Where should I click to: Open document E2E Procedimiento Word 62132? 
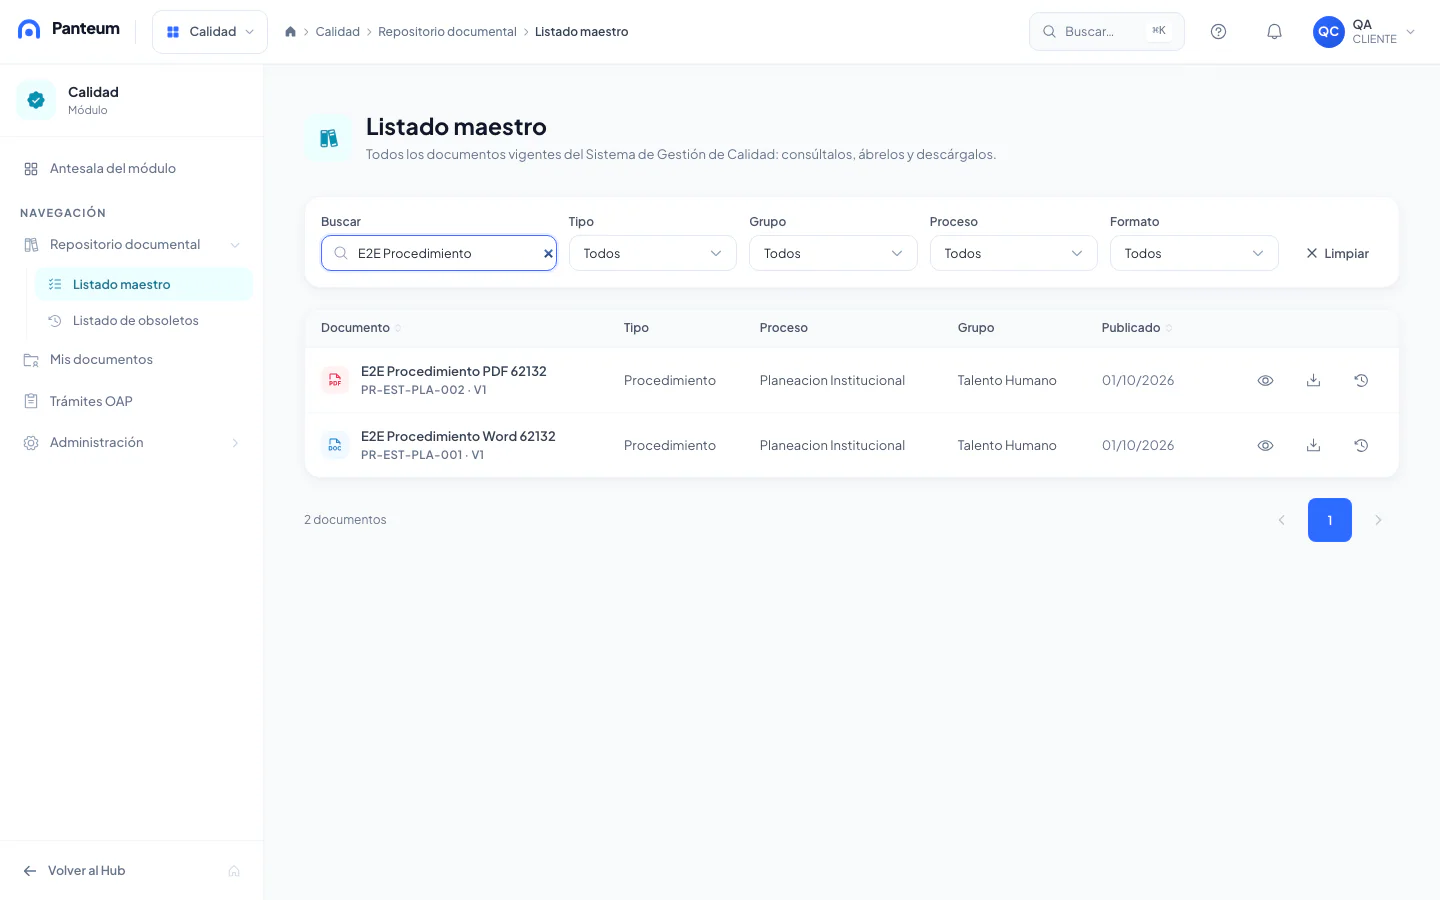pyautogui.click(x=458, y=437)
